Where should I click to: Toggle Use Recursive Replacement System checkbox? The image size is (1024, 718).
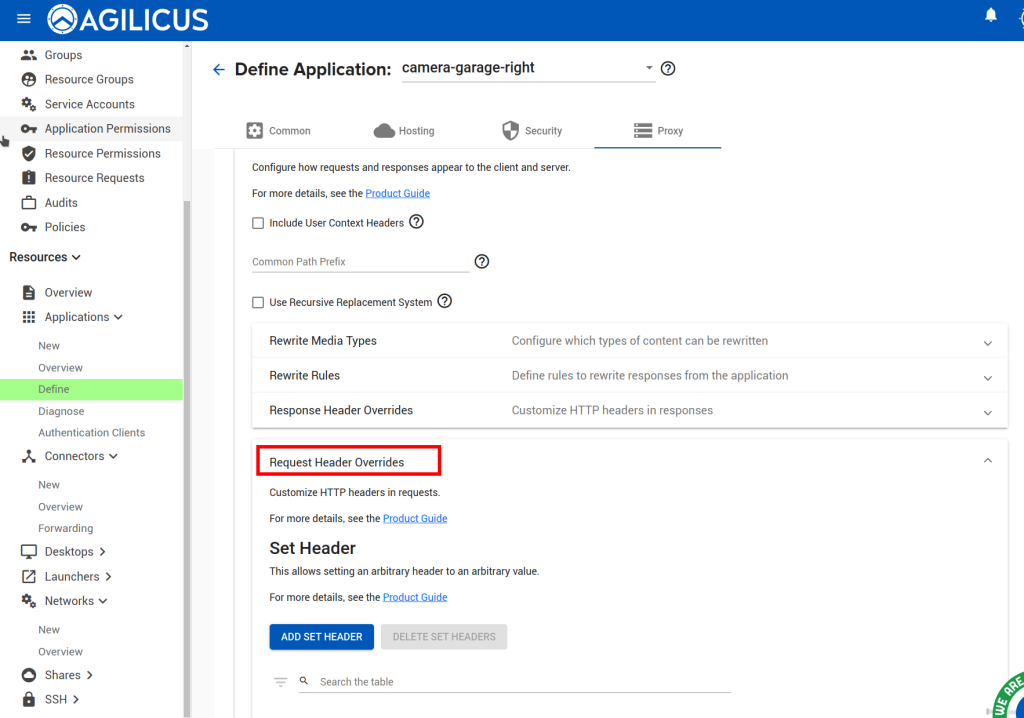258,302
